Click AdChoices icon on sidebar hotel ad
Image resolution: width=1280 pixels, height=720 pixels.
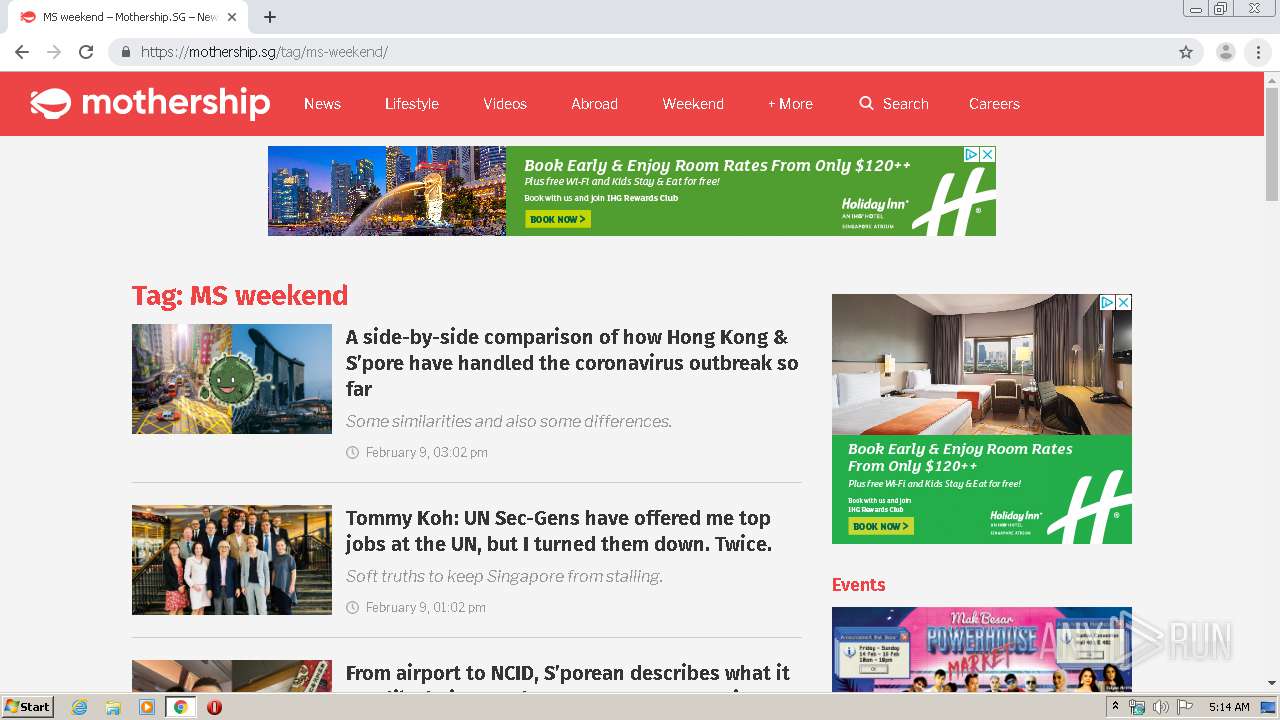coord(1107,302)
